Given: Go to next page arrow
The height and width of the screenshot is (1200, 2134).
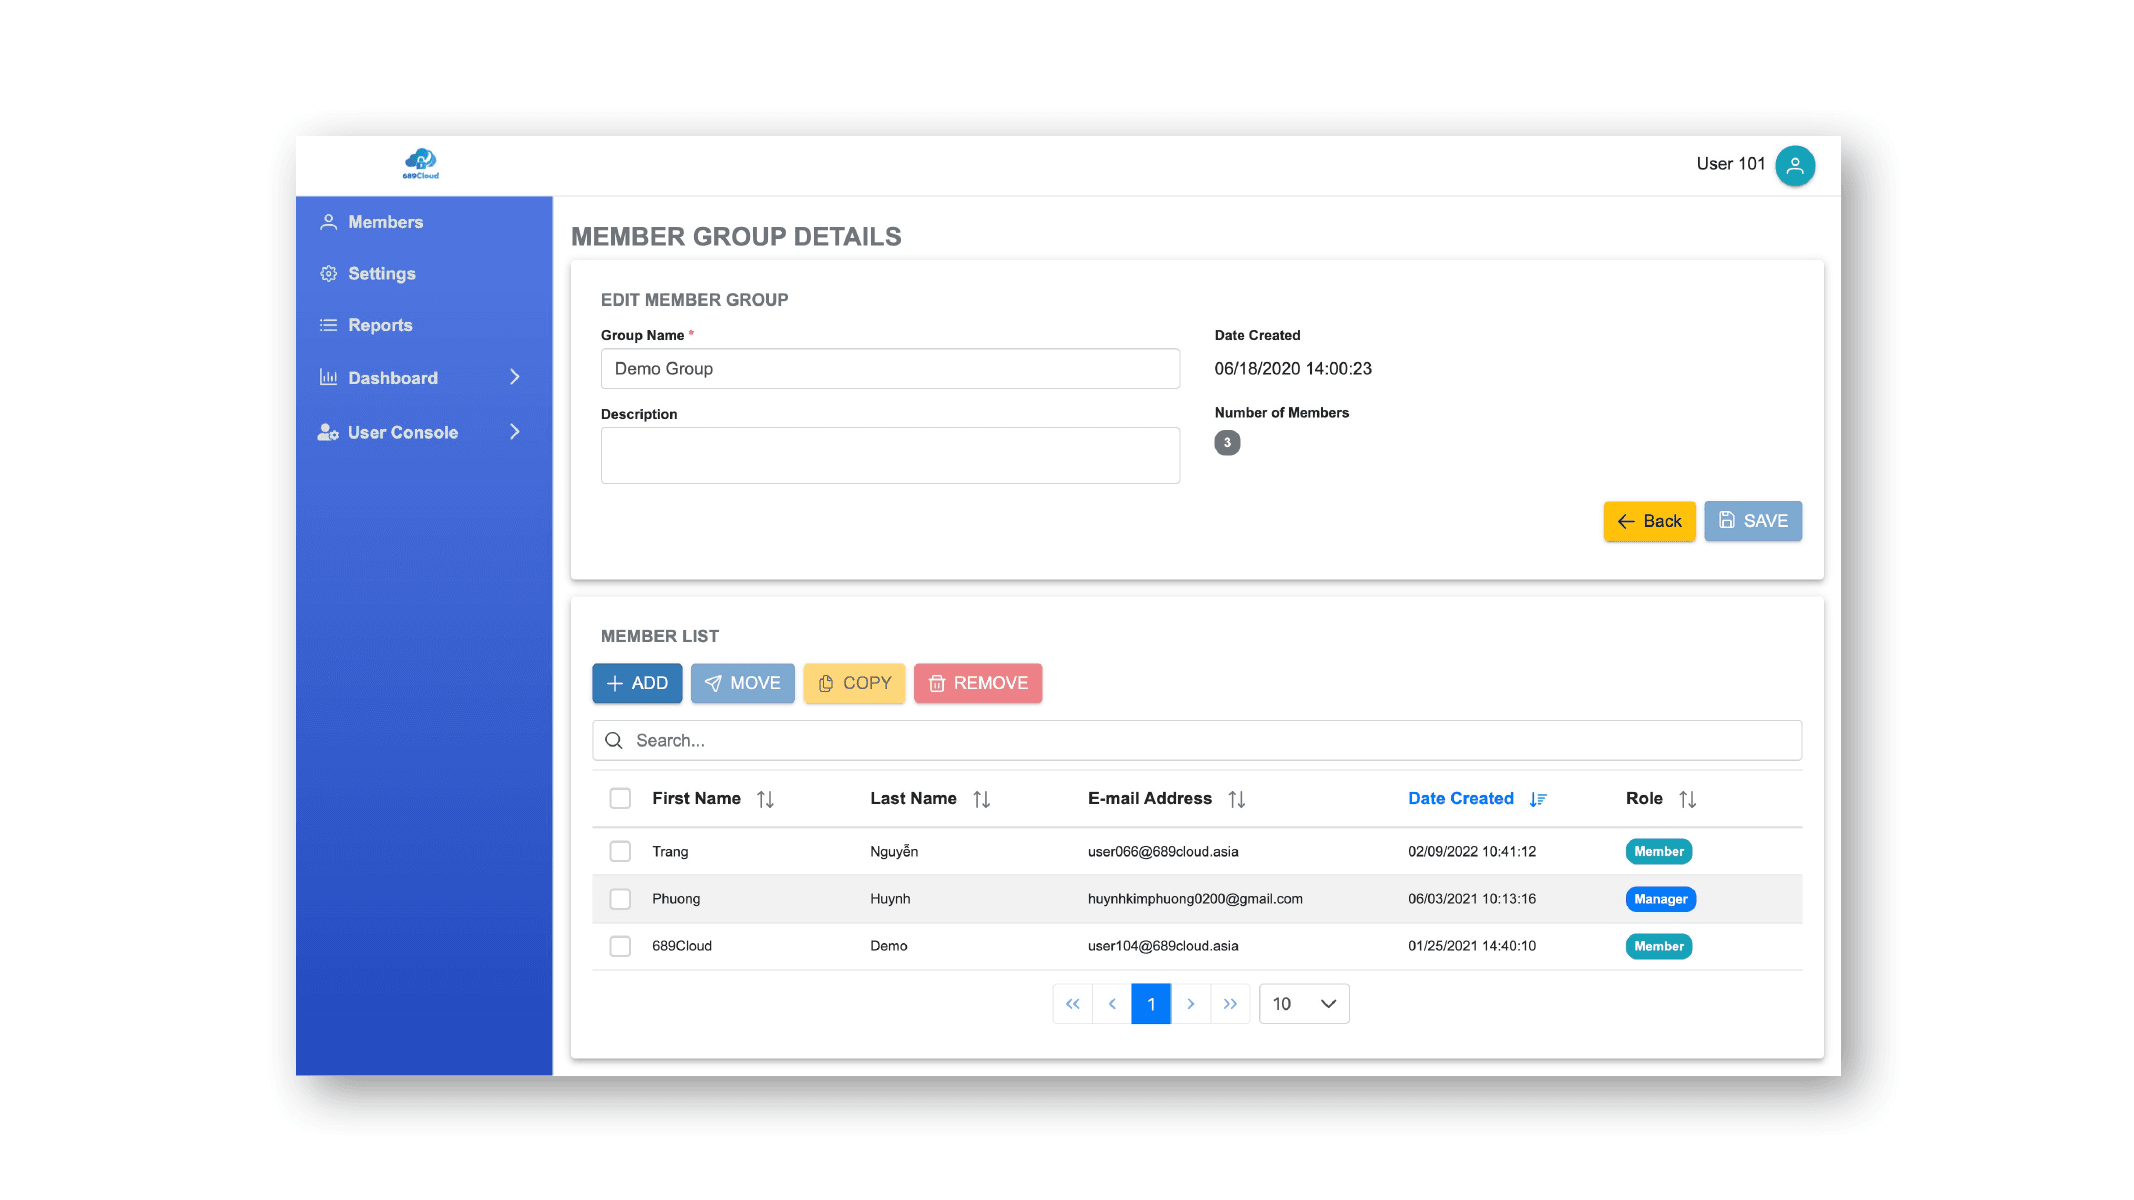Looking at the screenshot, I should [1190, 1004].
